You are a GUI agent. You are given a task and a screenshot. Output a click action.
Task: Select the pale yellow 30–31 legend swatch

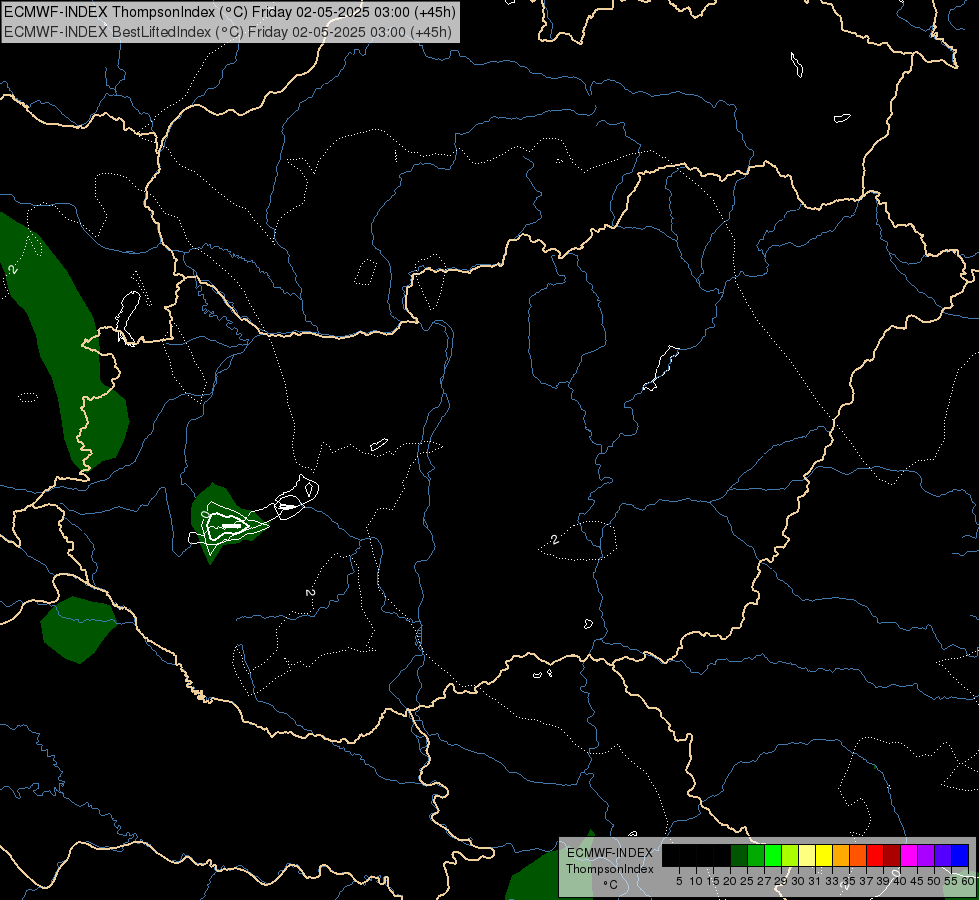coord(807,855)
